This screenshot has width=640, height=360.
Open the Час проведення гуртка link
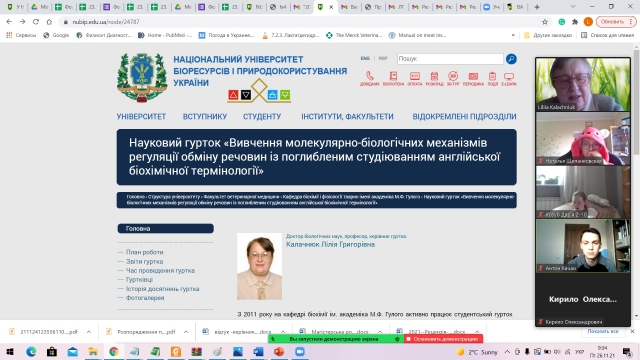click(160, 271)
